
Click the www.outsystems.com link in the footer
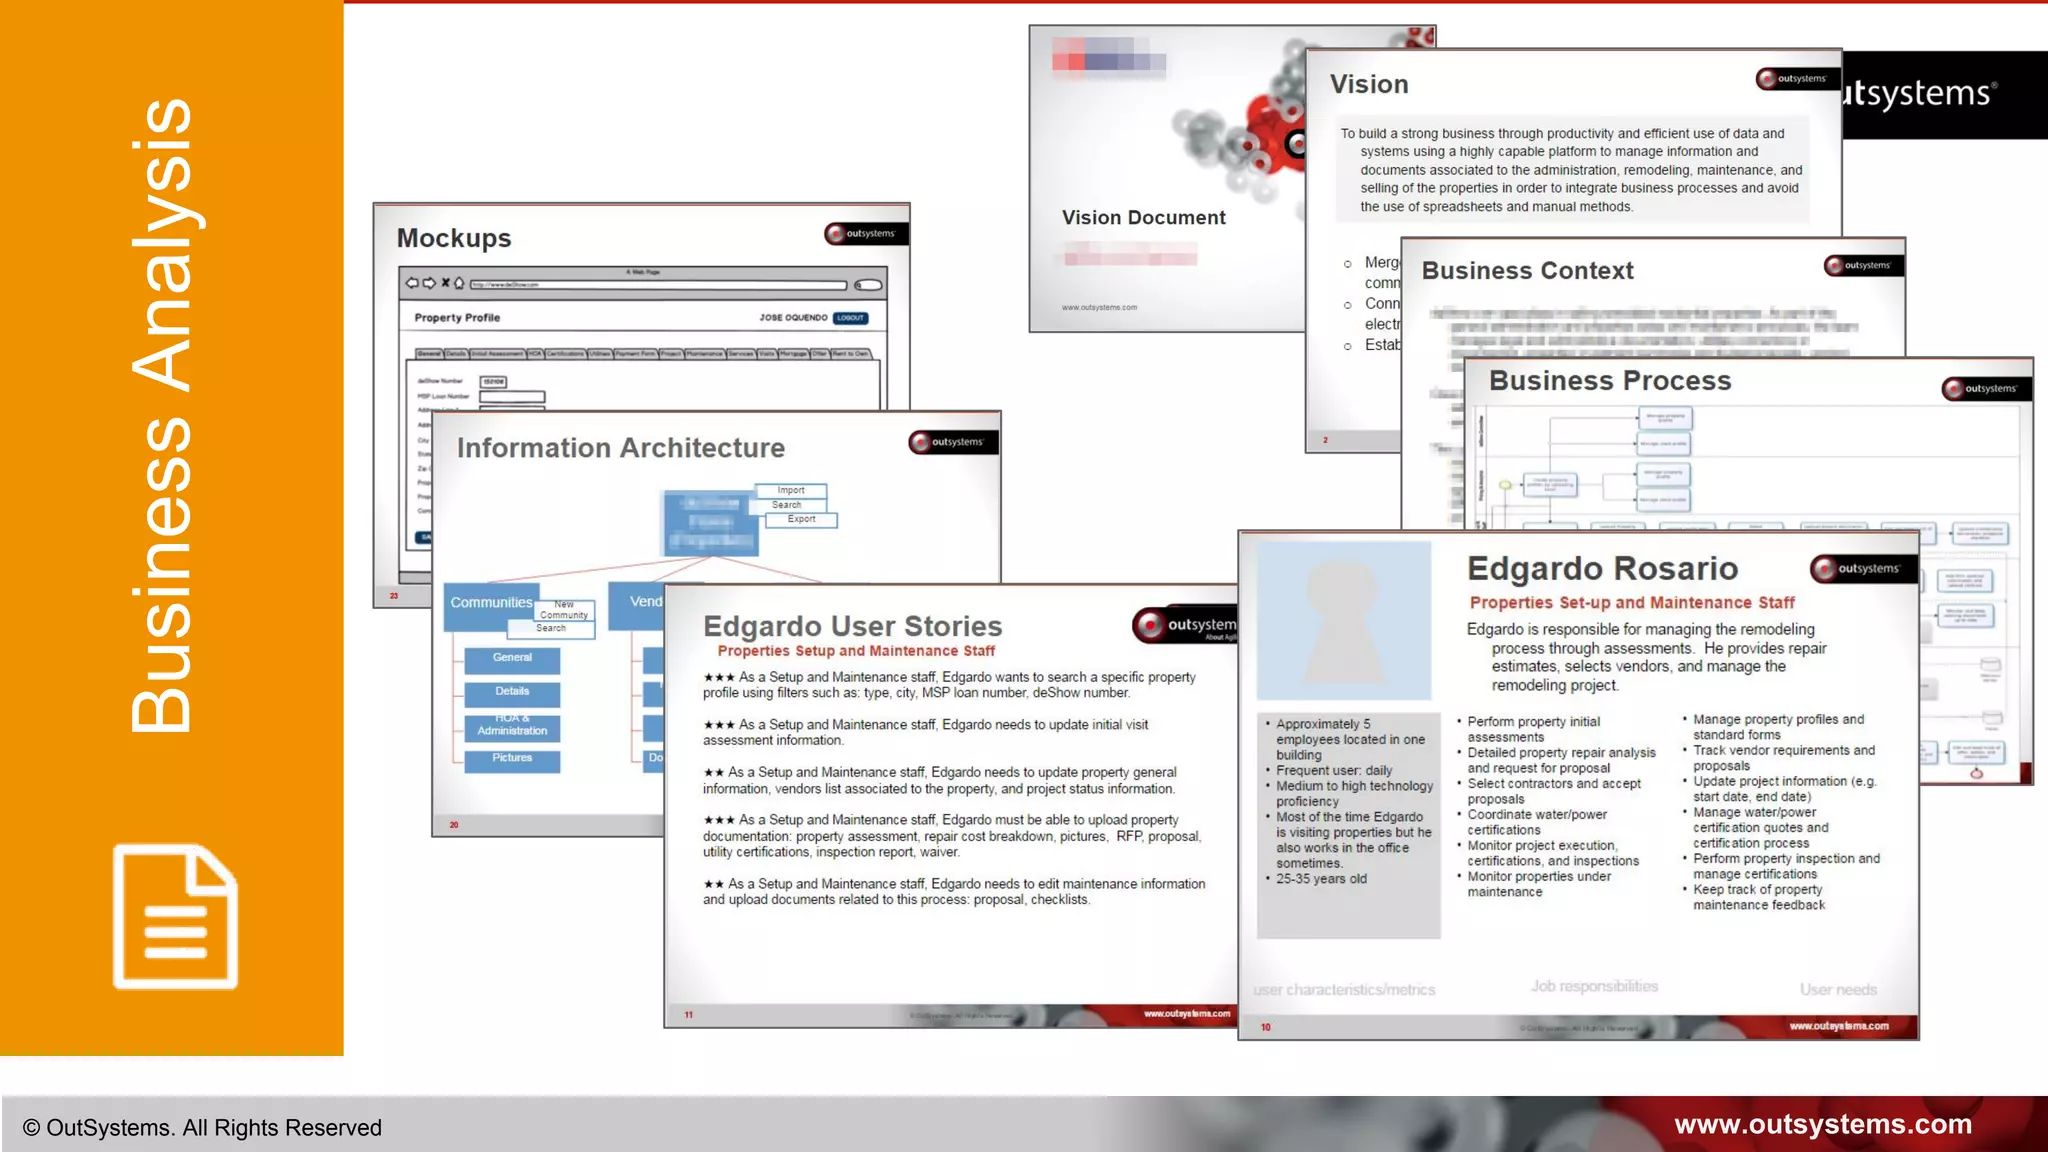[x=1823, y=1125]
